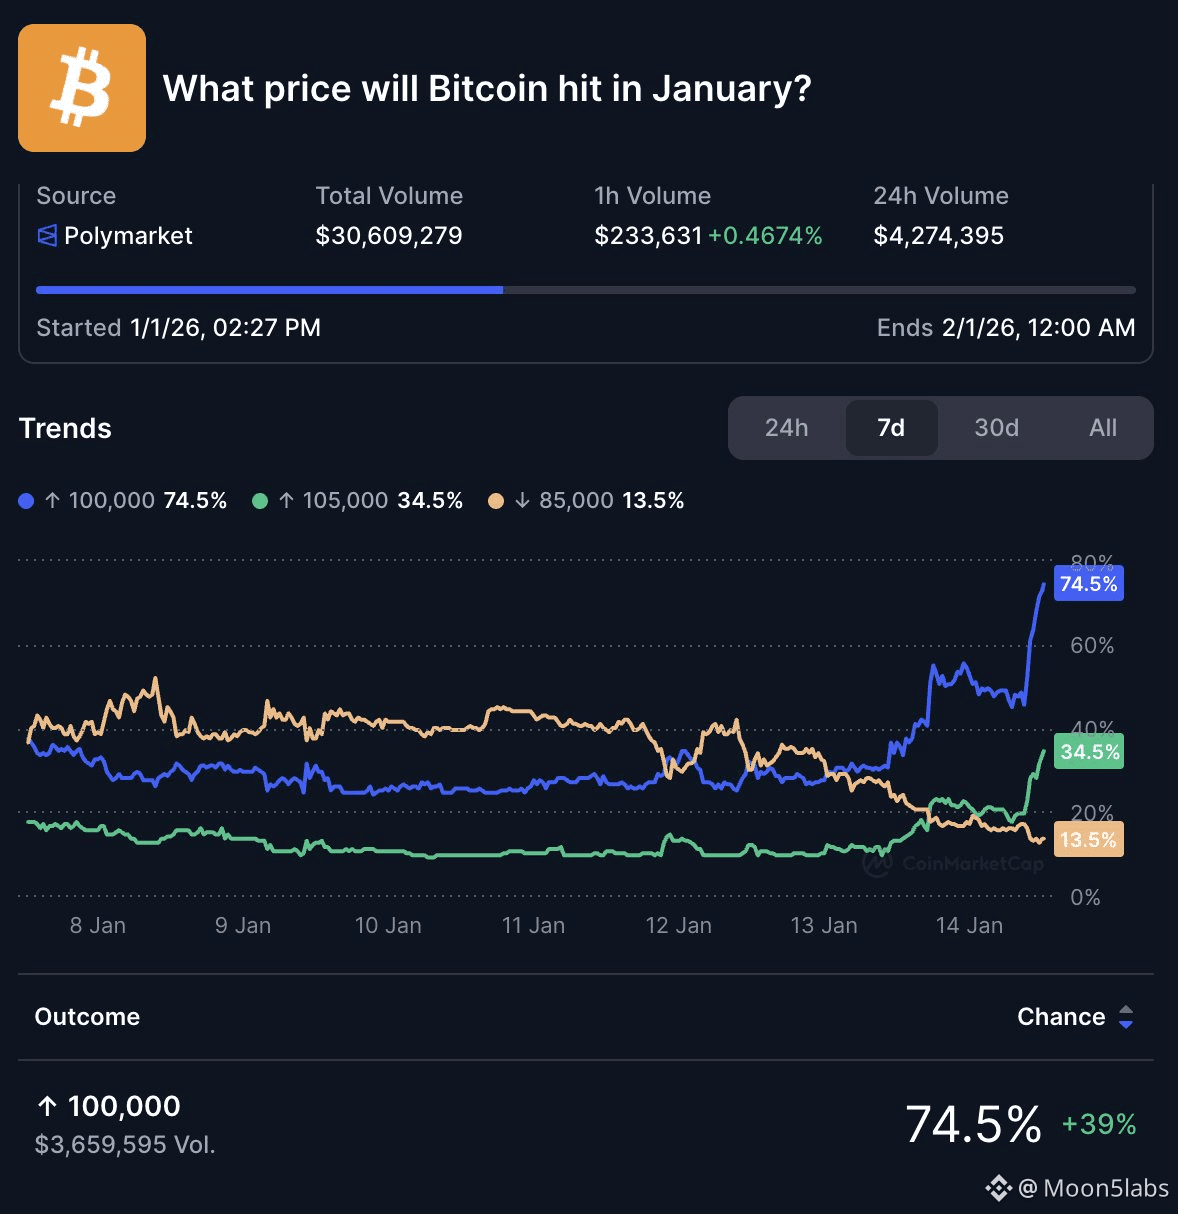
Task: Click the market duration progress bar
Action: pos(585,290)
